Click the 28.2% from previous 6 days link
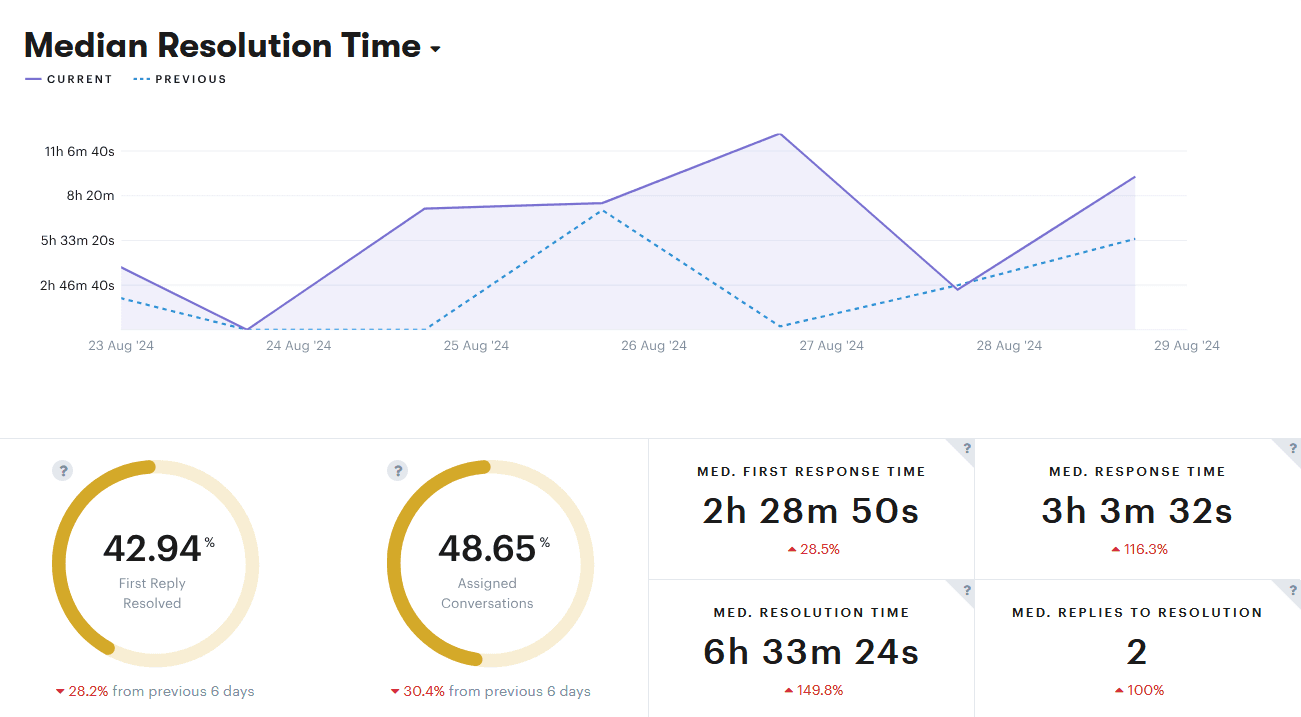This screenshot has height=717, width=1301. click(x=155, y=690)
